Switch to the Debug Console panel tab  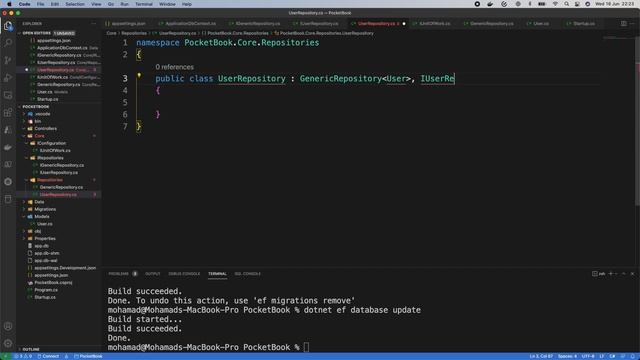tap(184, 273)
